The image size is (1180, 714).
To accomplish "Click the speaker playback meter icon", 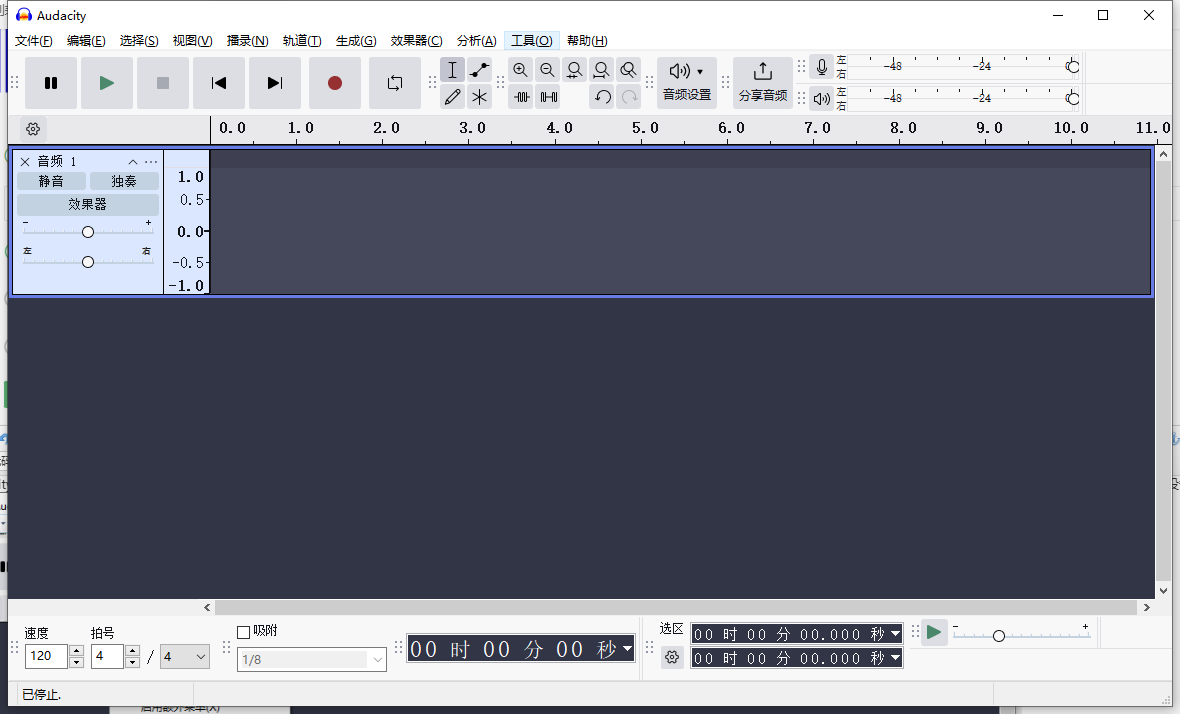I will pyautogui.click(x=822, y=99).
